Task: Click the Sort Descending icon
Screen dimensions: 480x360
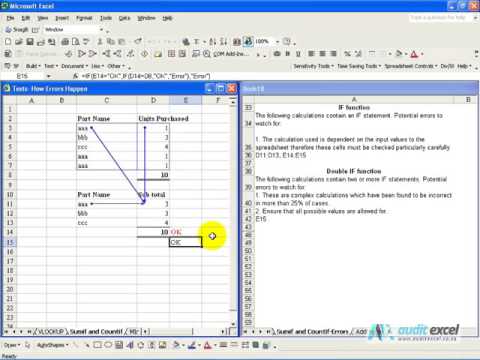Action: (x=224, y=42)
